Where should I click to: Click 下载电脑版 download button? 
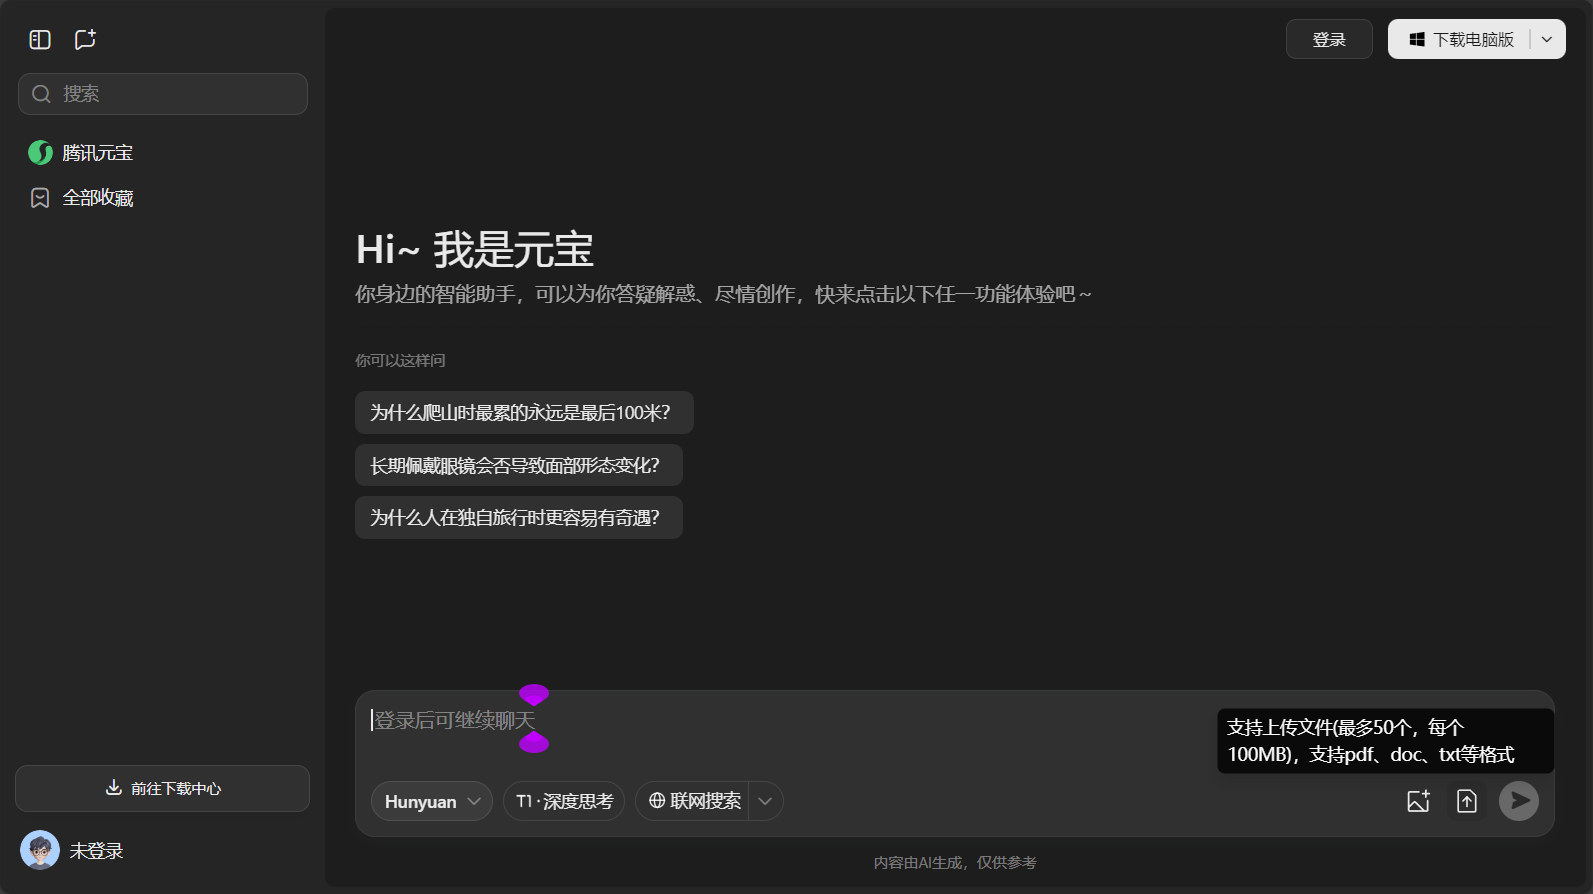click(1461, 40)
